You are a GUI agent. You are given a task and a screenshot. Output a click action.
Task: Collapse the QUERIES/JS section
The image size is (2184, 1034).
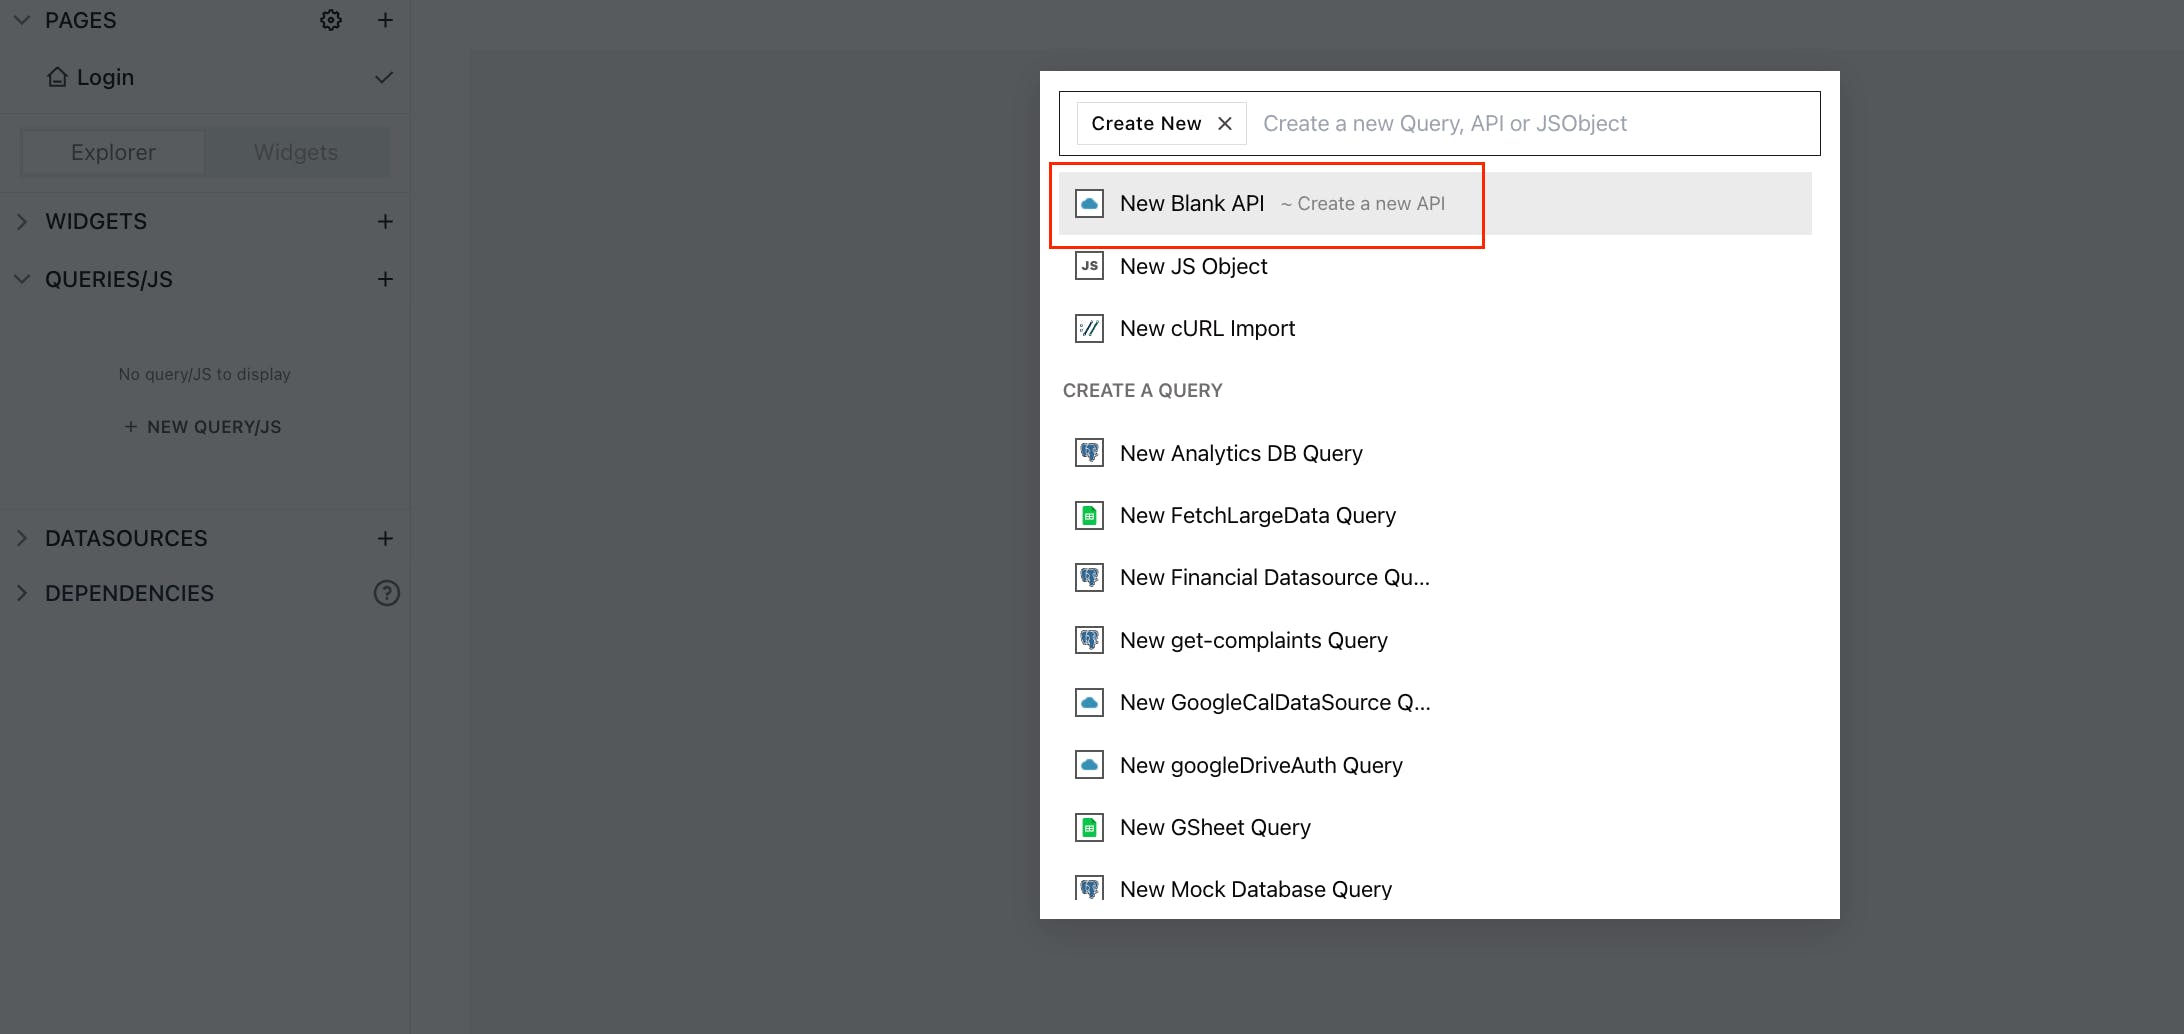(22, 279)
